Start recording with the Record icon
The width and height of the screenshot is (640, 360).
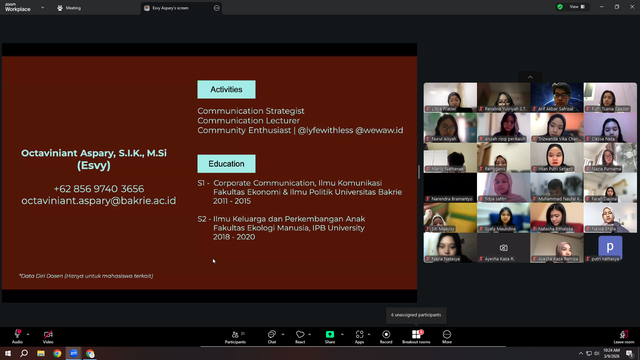click(386, 334)
